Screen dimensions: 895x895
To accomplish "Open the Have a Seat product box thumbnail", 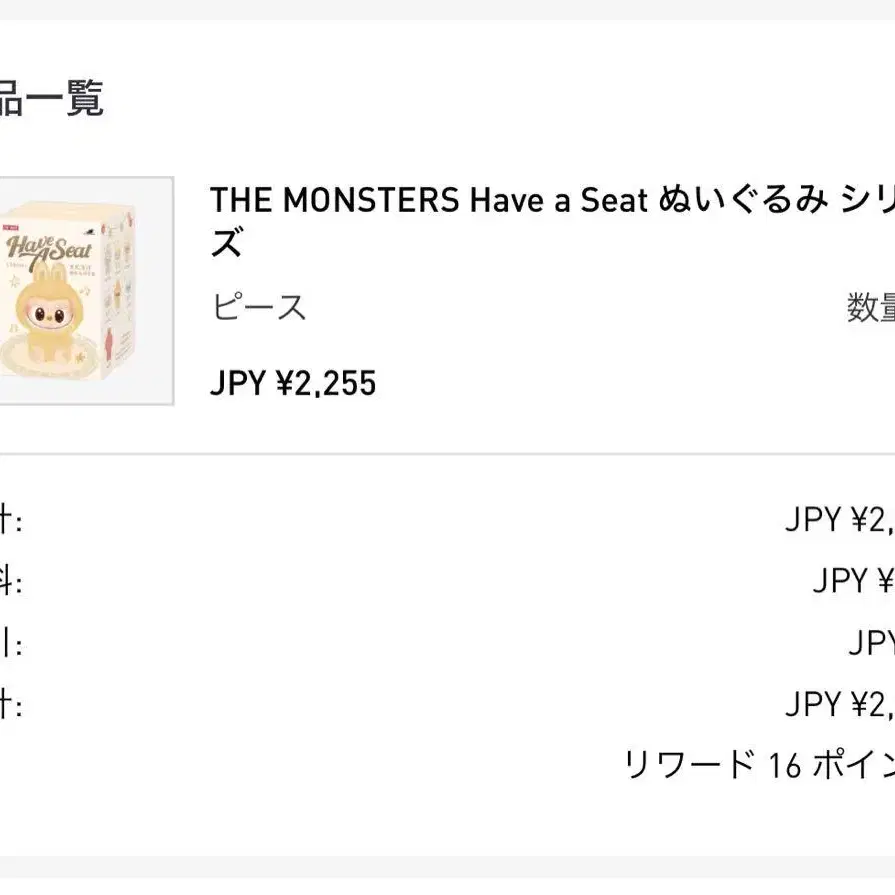I will click(x=86, y=291).
